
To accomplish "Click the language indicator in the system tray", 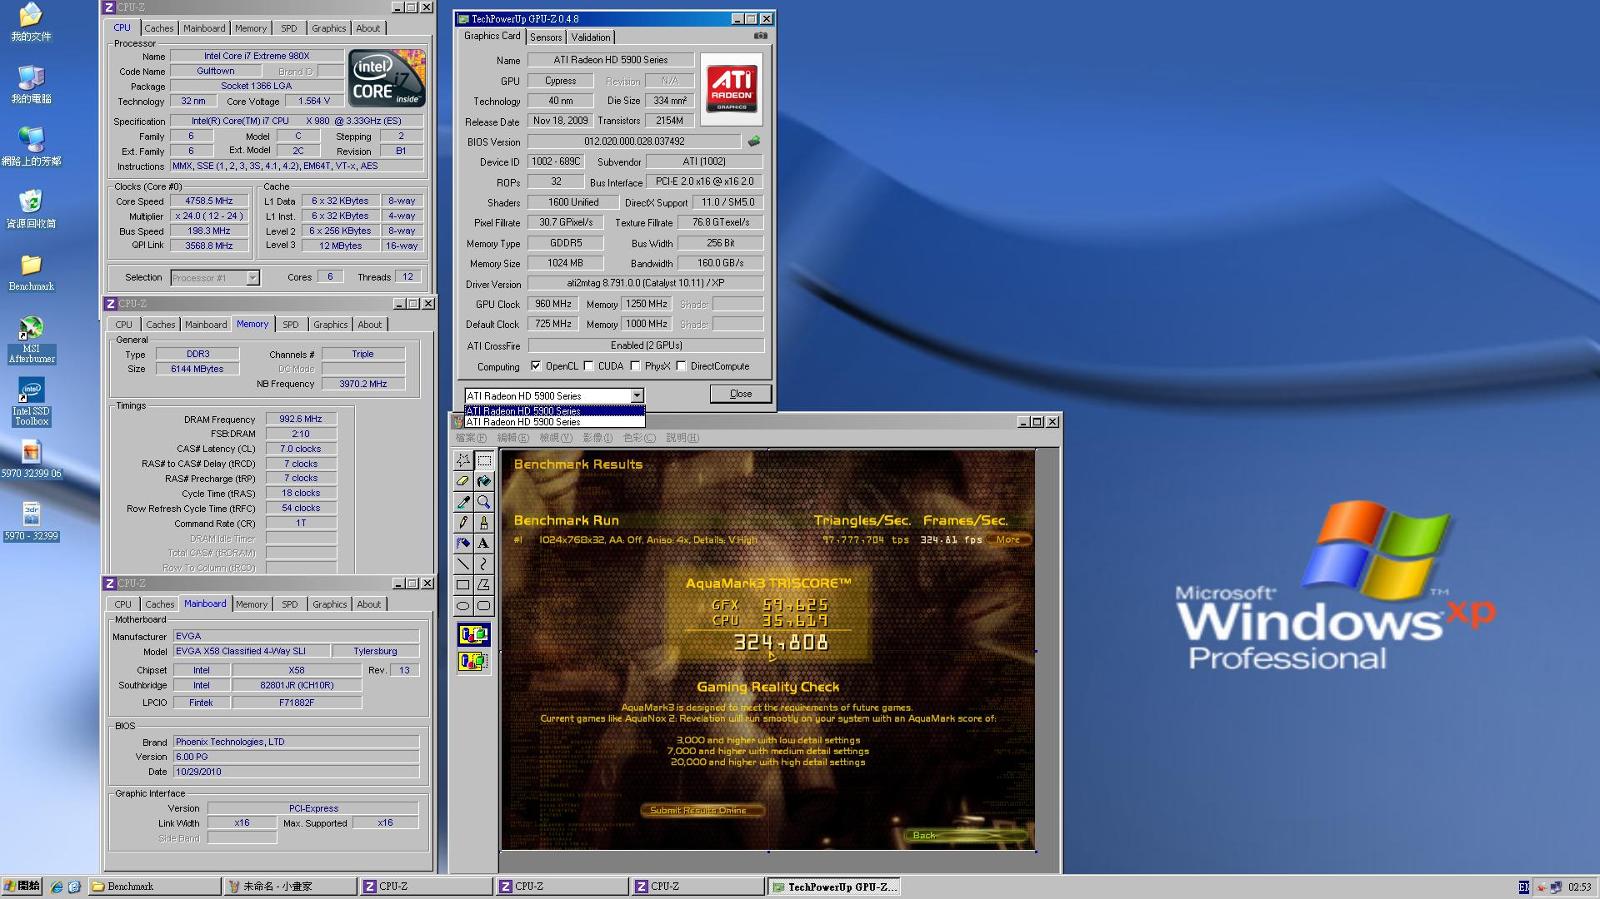I will pos(1524,887).
